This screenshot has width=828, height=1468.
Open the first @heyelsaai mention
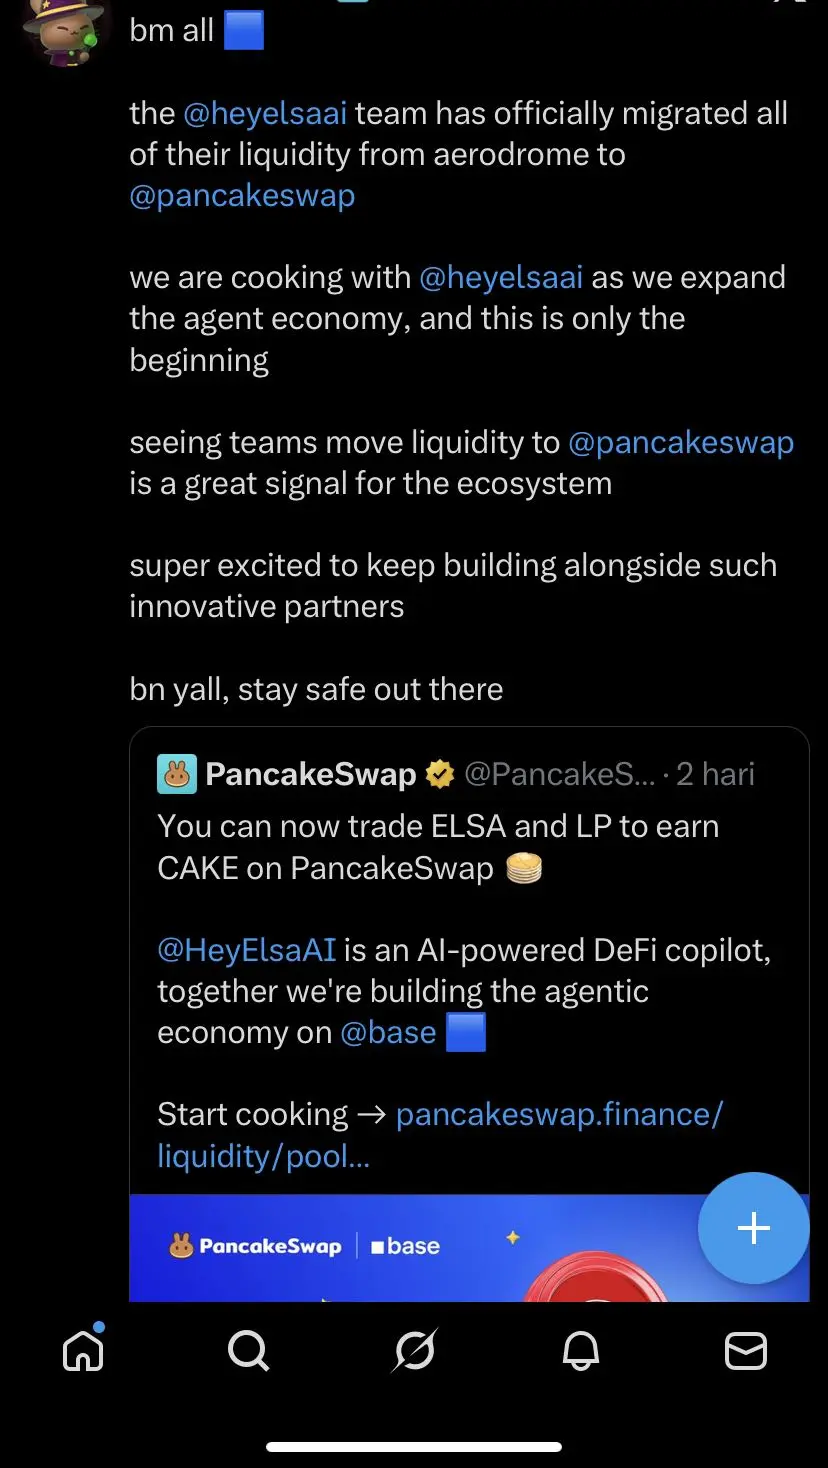(x=265, y=113)
